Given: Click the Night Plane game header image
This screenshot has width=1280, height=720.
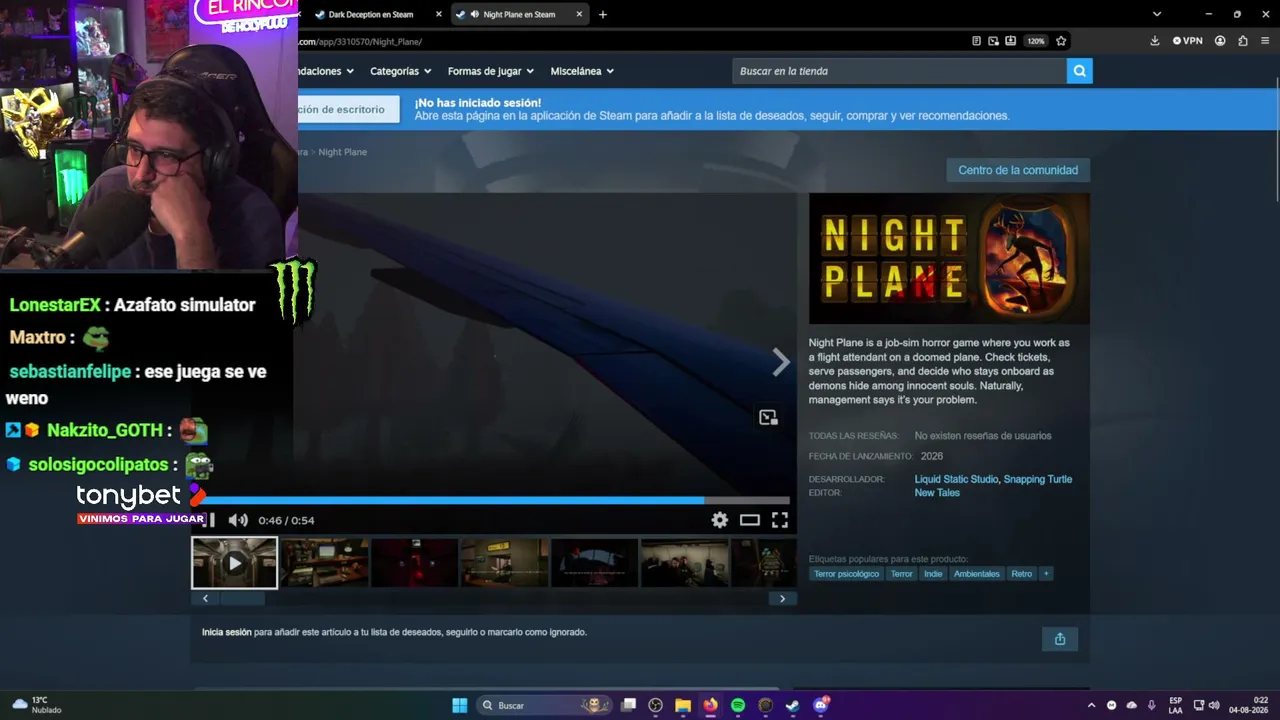Looking at the screenshot, I should (x=949, y=259).
